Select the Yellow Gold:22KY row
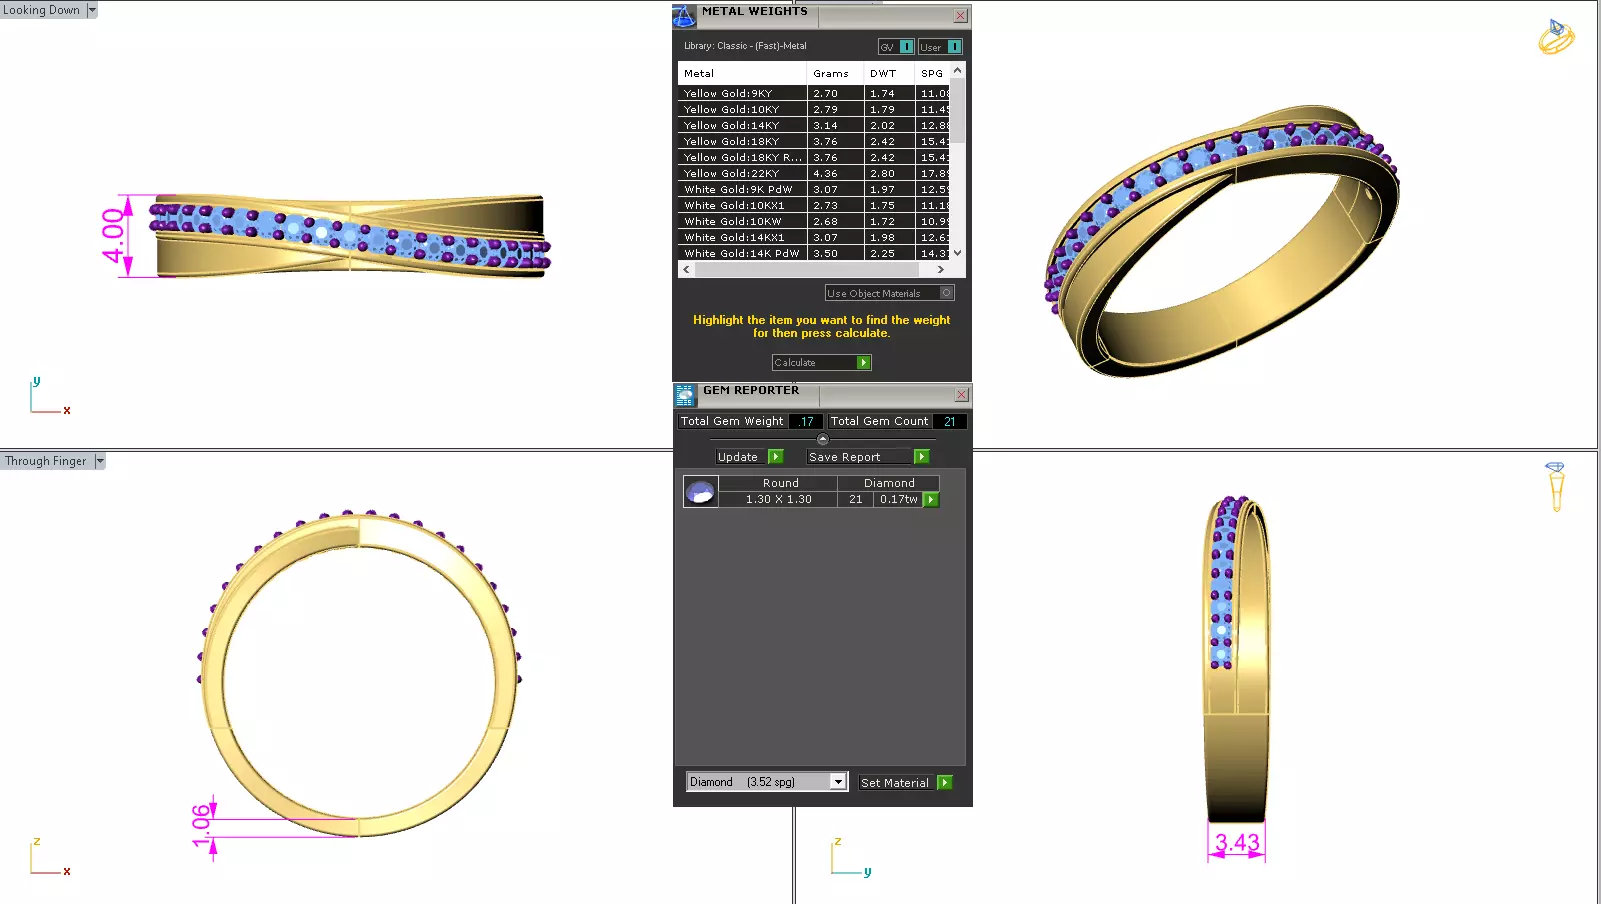The image size is (1601, 904). (x=814, y=173)
